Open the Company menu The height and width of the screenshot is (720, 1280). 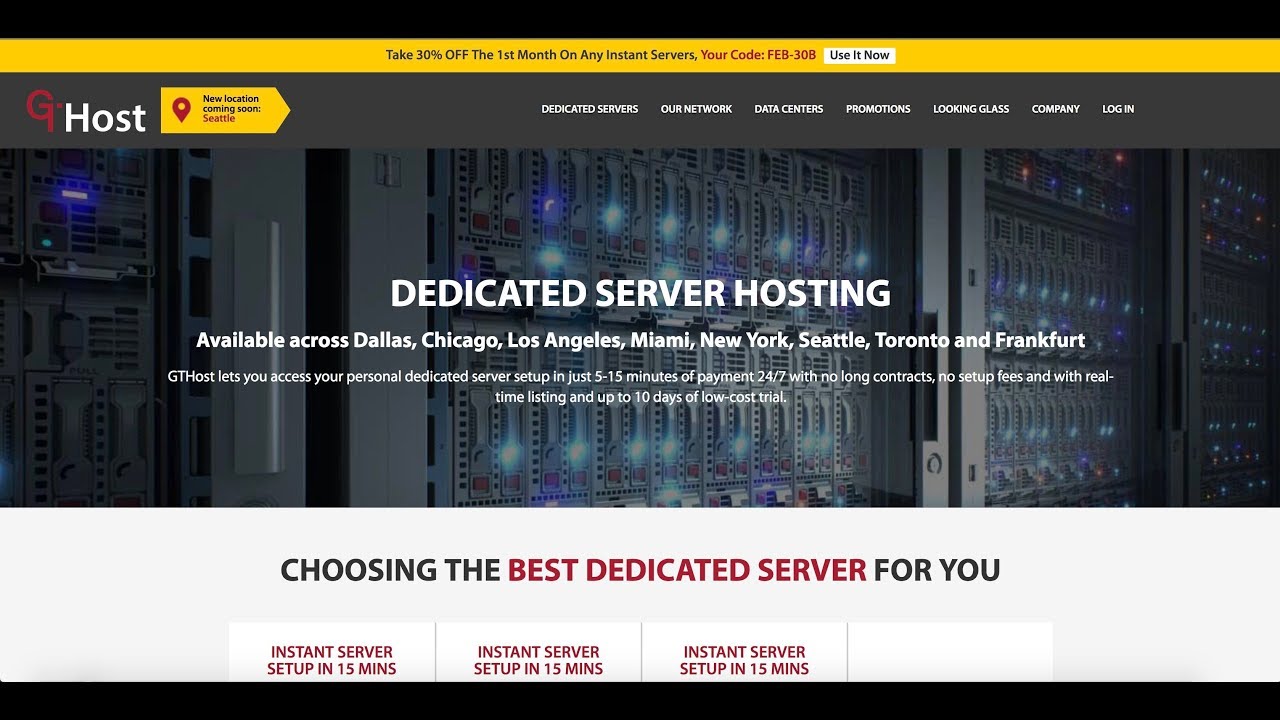(1055, 109)
